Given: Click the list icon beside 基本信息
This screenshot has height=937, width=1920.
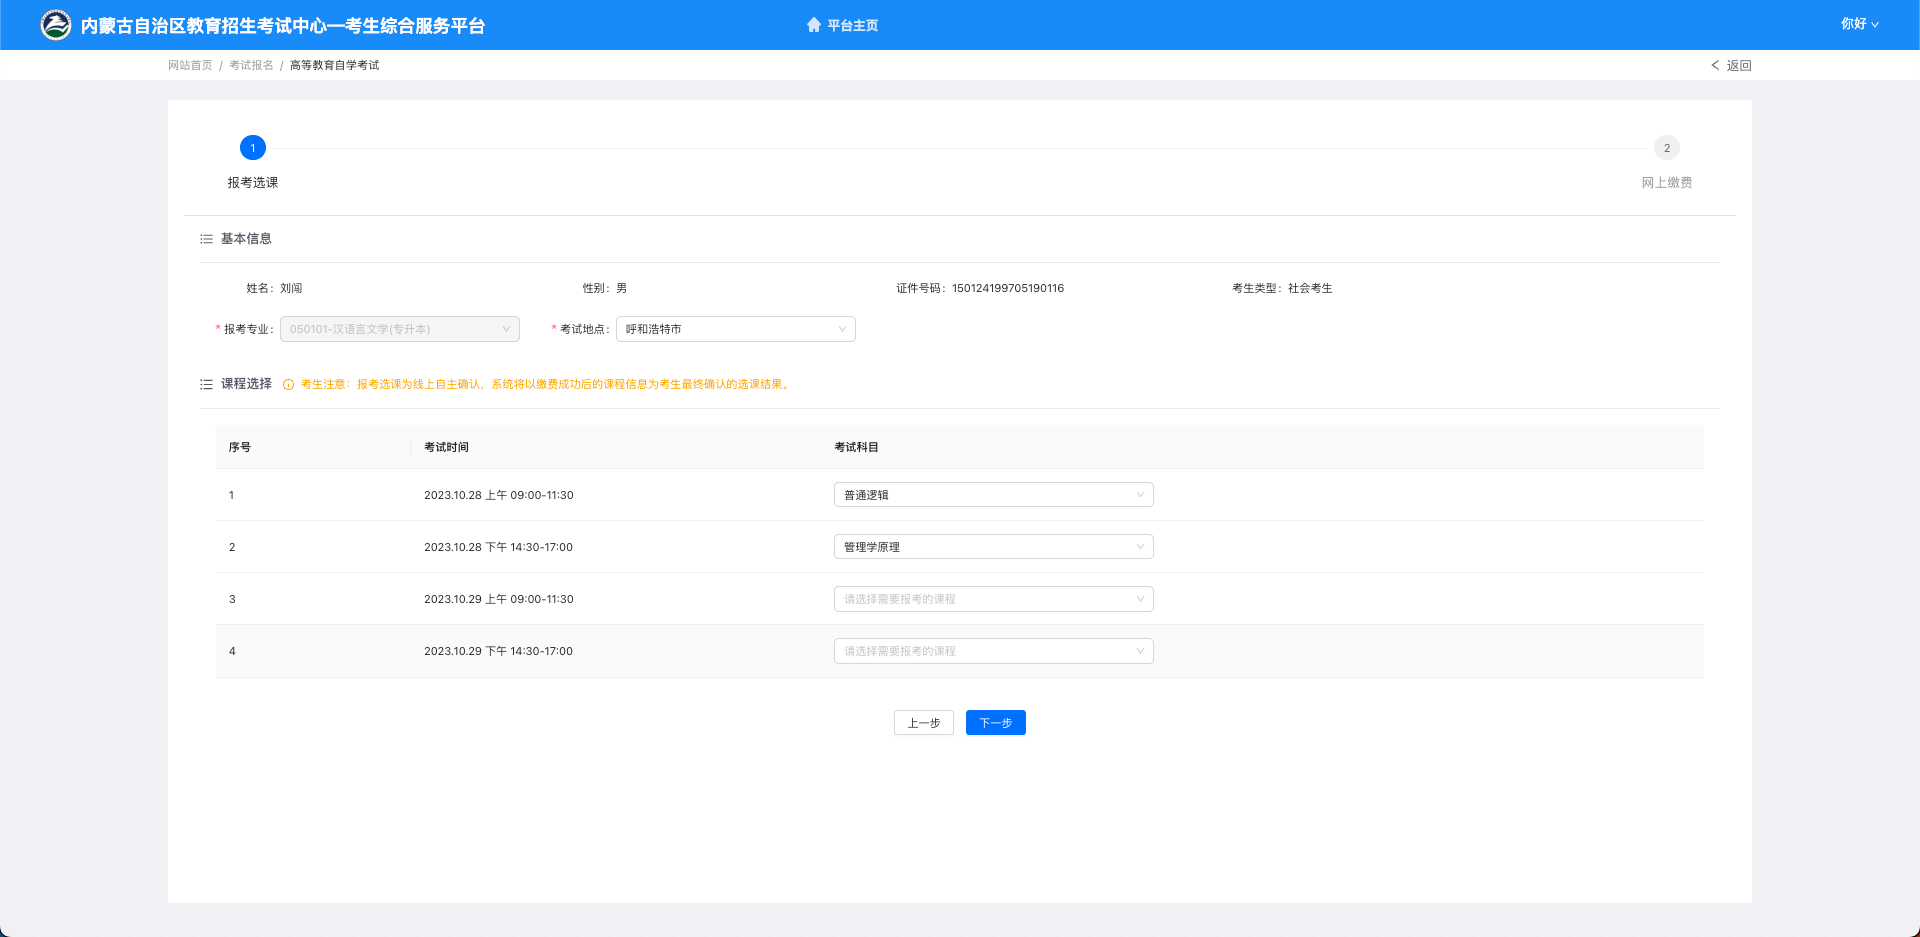Looking at the screenshot, I should click(206, 239).
